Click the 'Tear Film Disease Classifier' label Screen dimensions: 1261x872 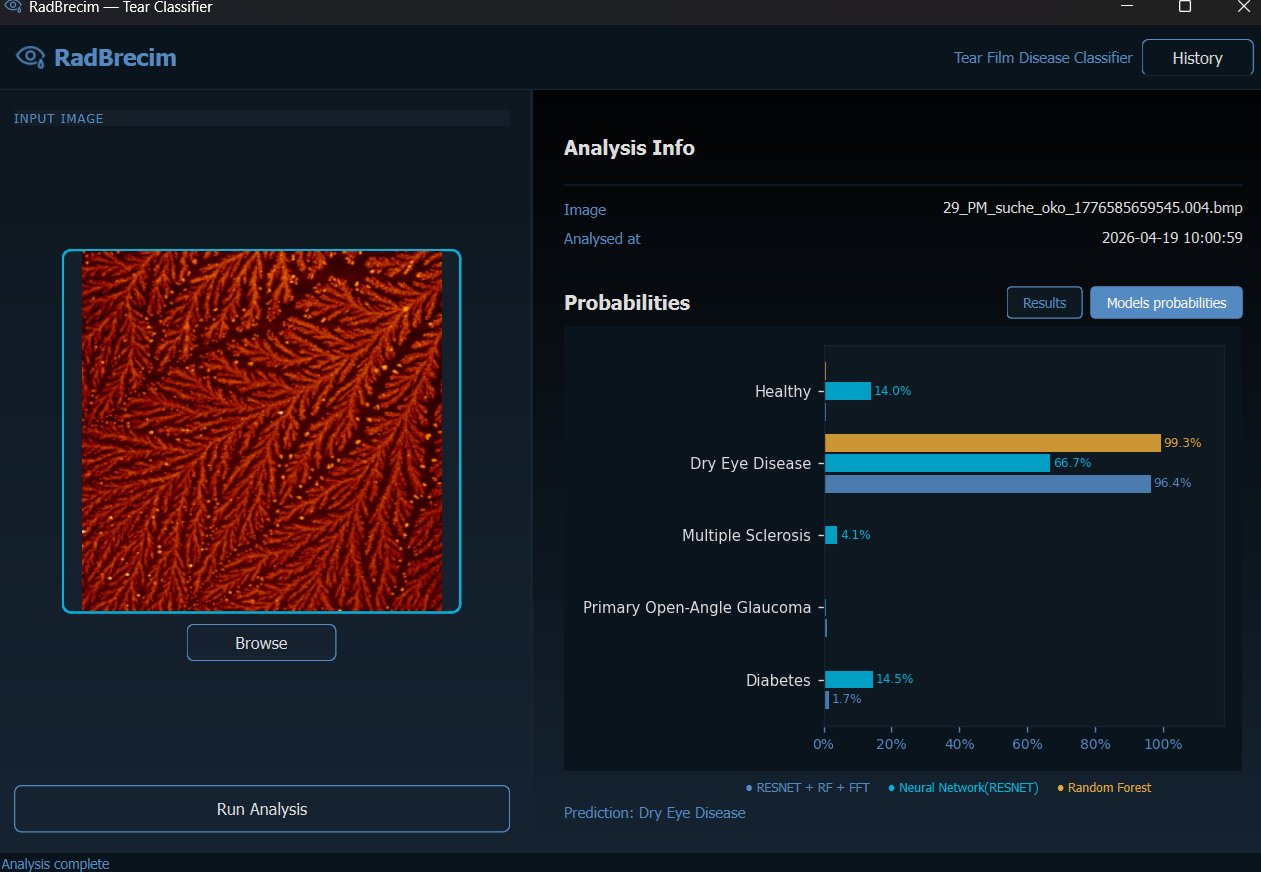(1043, 58)
